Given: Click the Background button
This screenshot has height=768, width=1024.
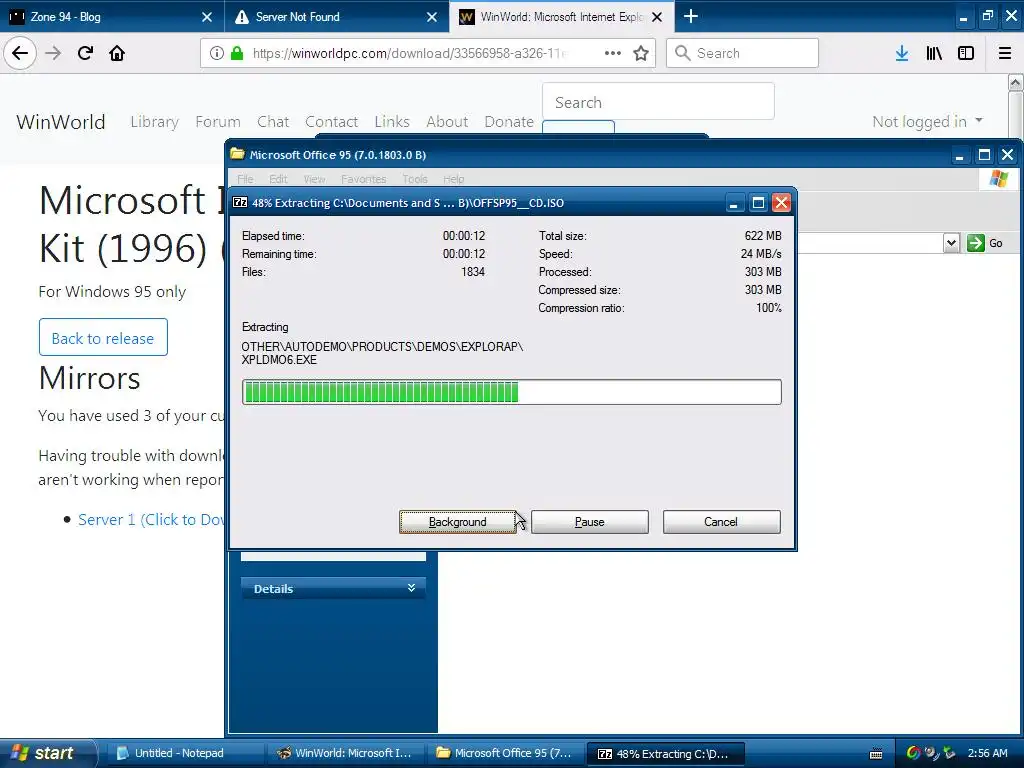Looking at the screenshot, I should tap(458, 522).
